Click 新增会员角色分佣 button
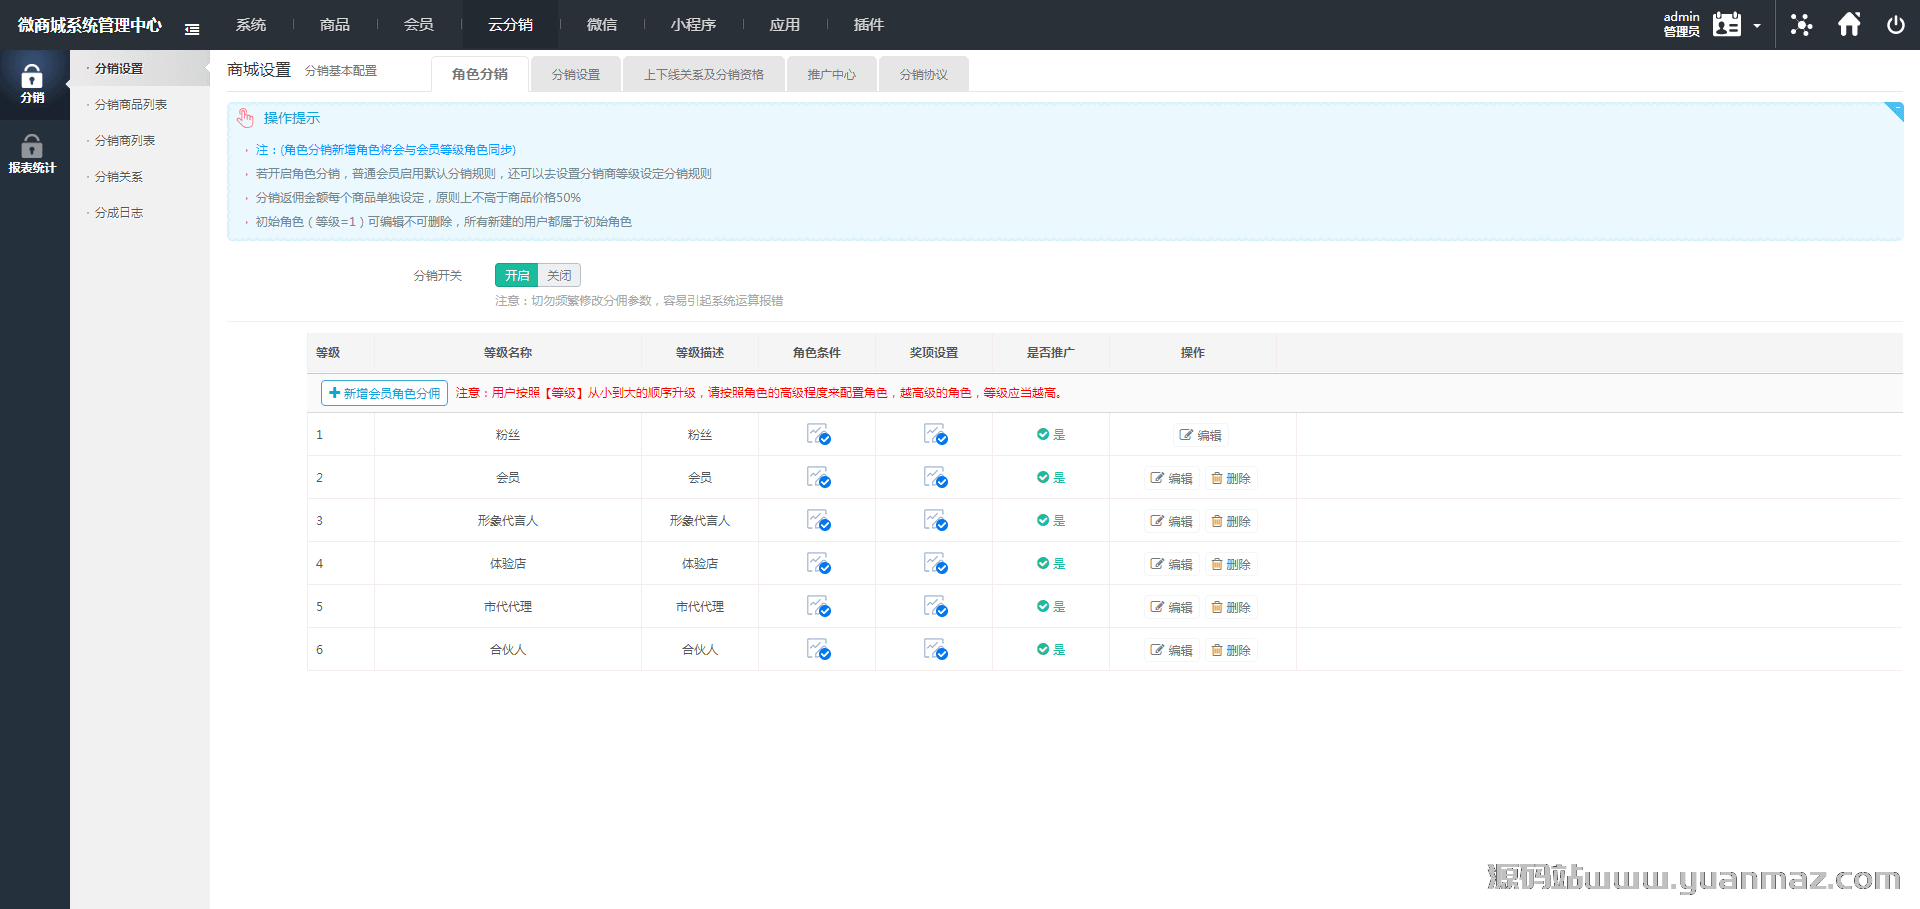This screenshot has width=1920, height=909. (384, 394)
